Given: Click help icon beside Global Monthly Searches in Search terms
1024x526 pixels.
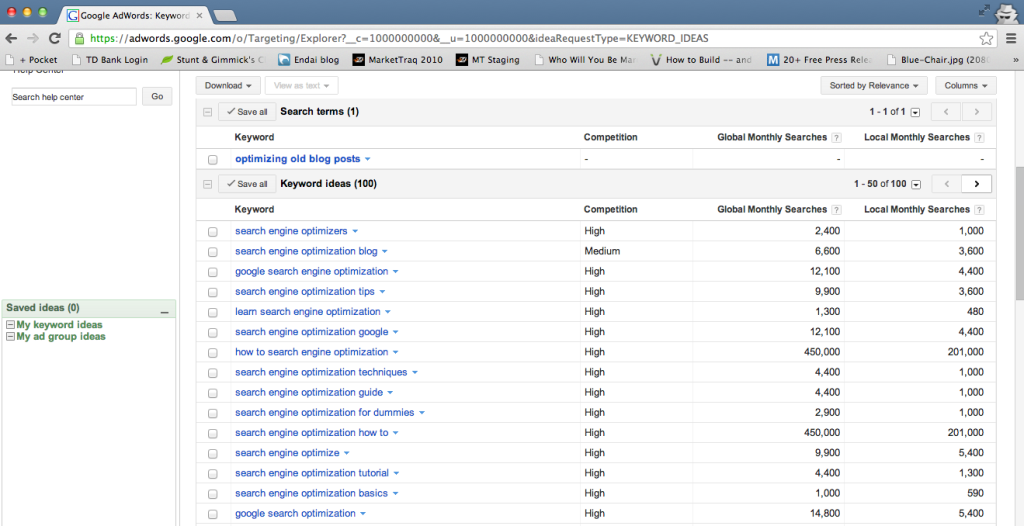Looking at the screenshot, I should point(836,138).
